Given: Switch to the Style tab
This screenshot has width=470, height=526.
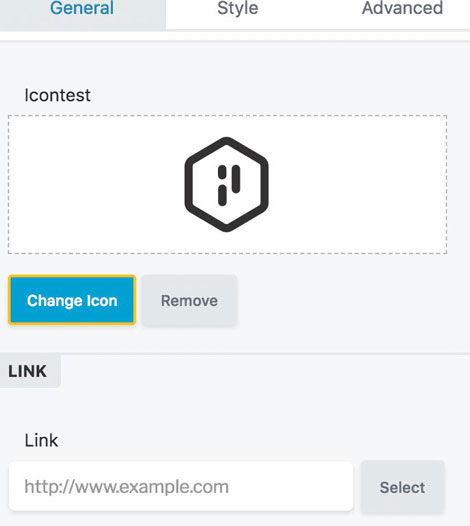Looking at the screenshot, I should 238,8.
